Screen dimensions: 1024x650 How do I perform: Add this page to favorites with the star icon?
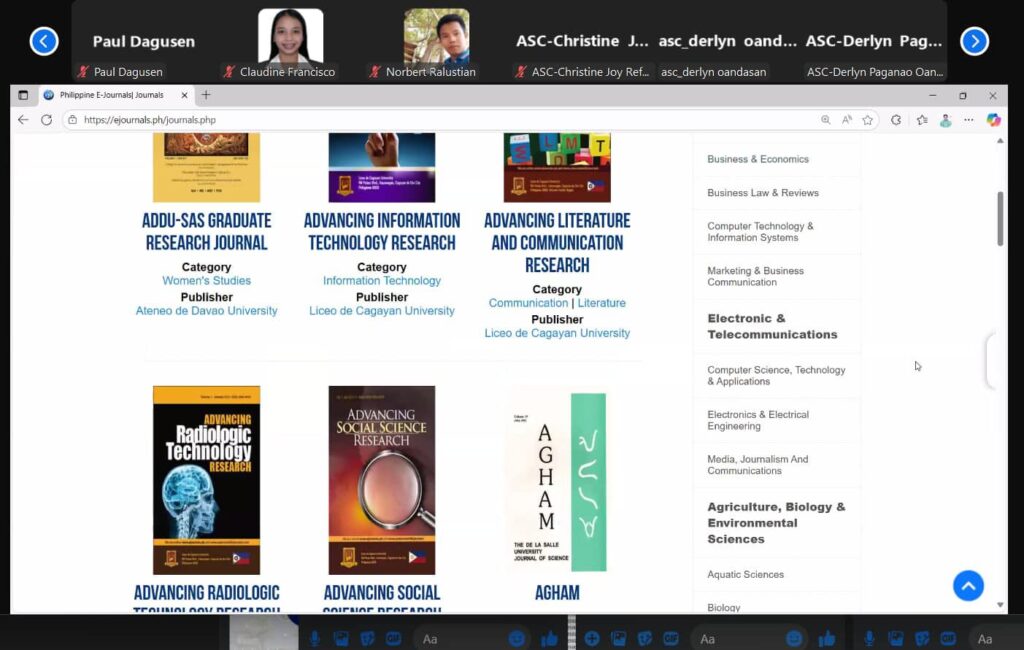coord(868,120)
